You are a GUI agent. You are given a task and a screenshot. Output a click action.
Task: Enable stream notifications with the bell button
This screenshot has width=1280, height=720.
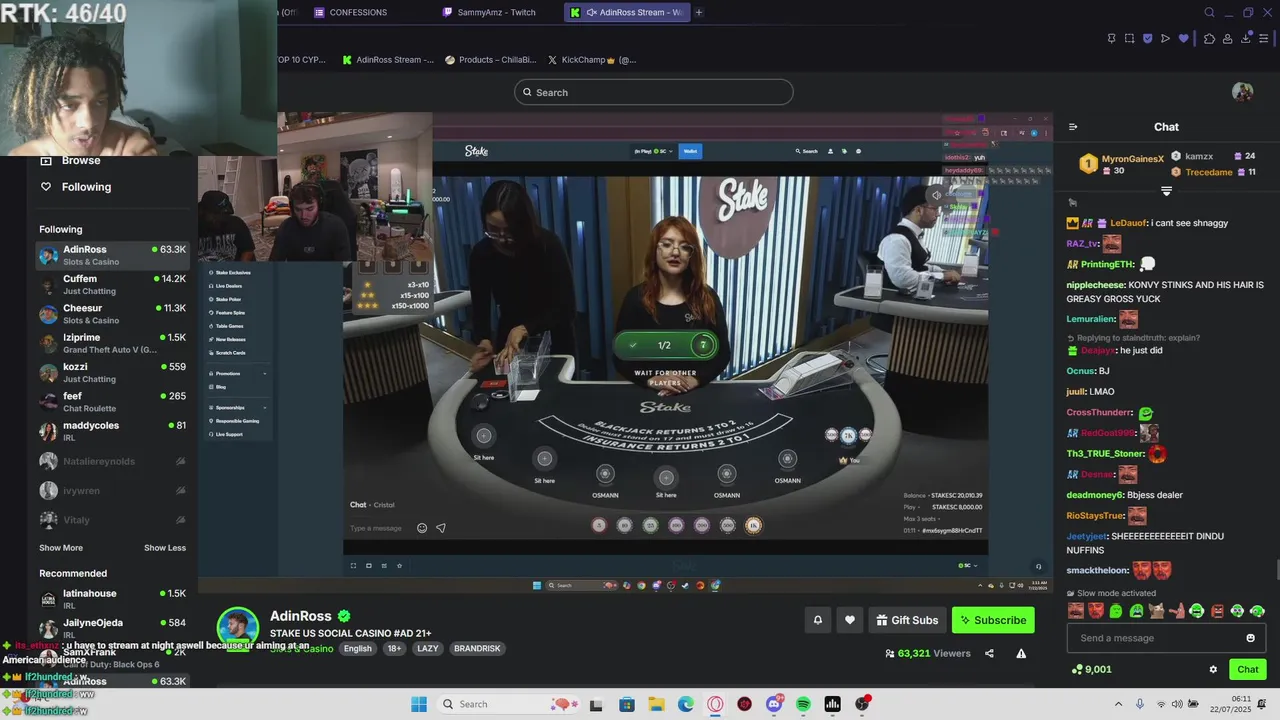pos(817,620)
